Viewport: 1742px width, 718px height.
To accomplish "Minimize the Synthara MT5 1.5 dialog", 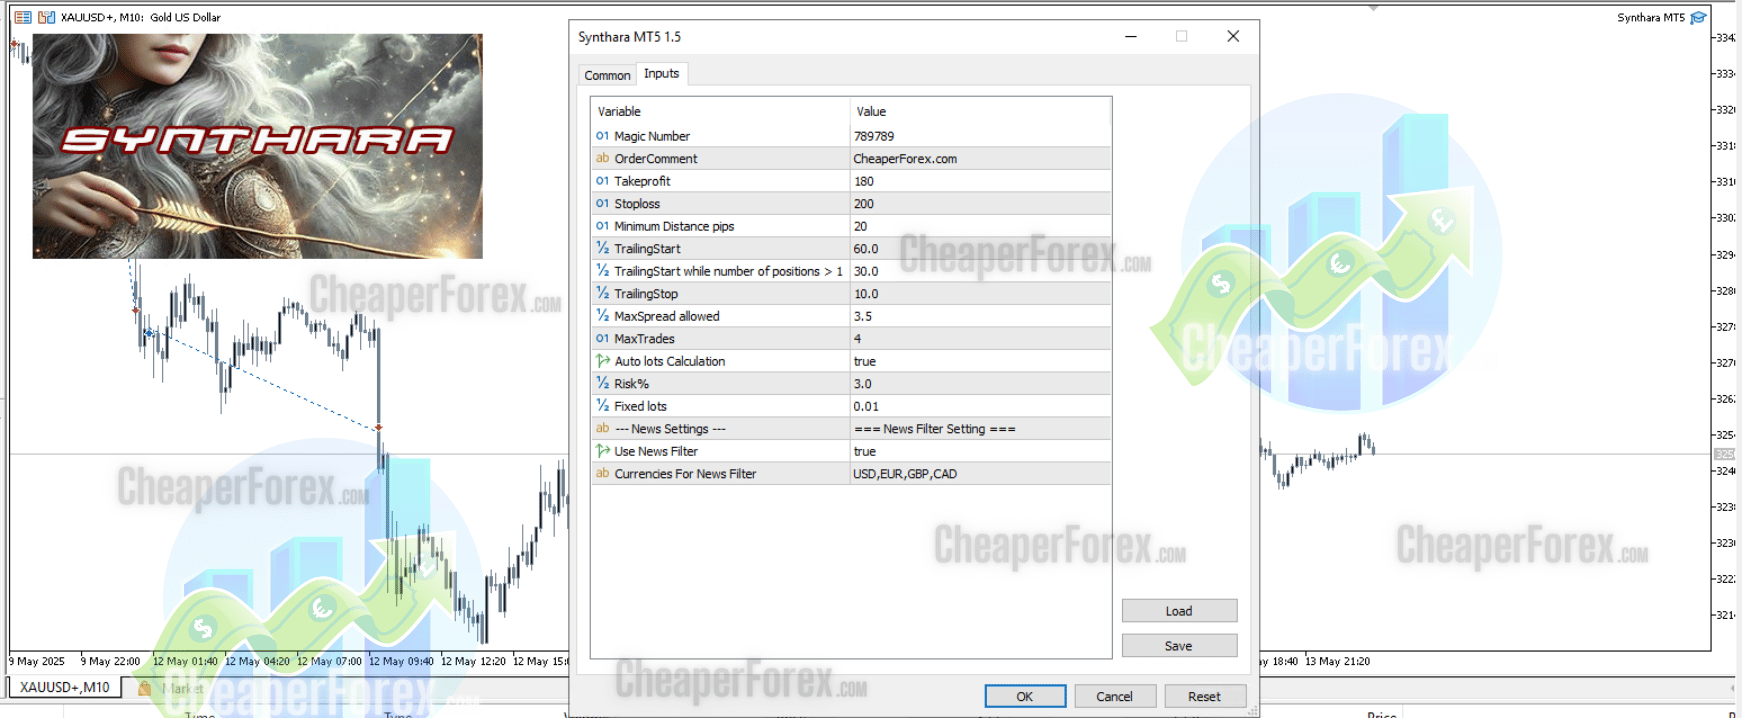I will point(1131,36).
